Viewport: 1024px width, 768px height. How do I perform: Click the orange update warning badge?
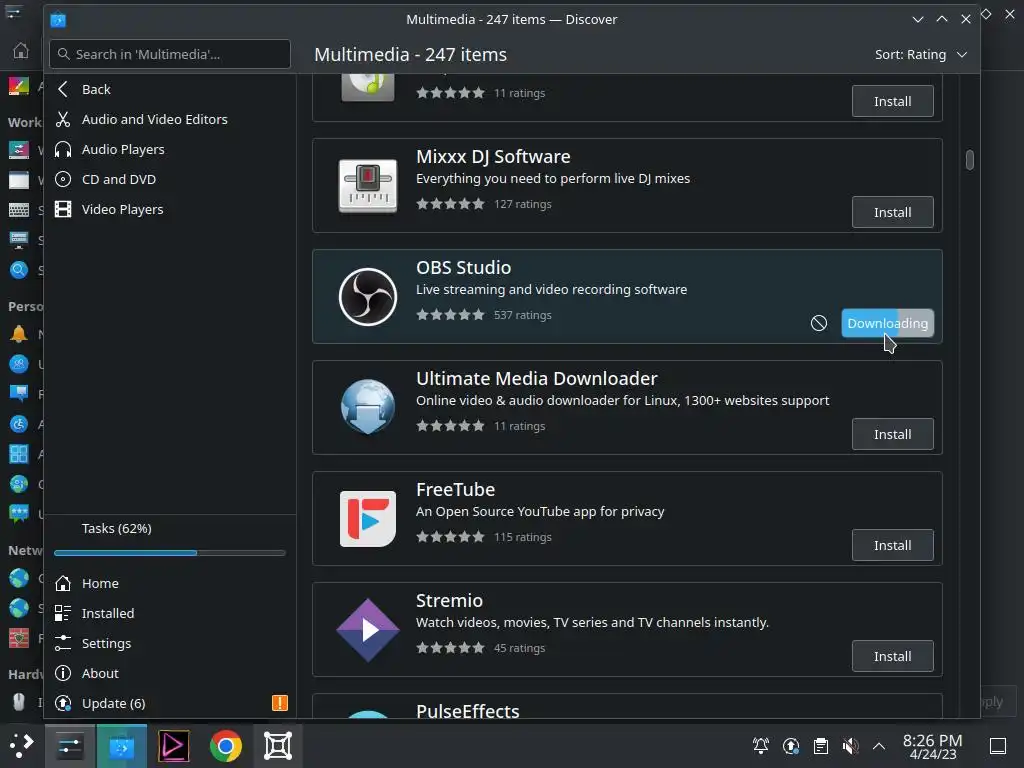(x=280, y=703)
